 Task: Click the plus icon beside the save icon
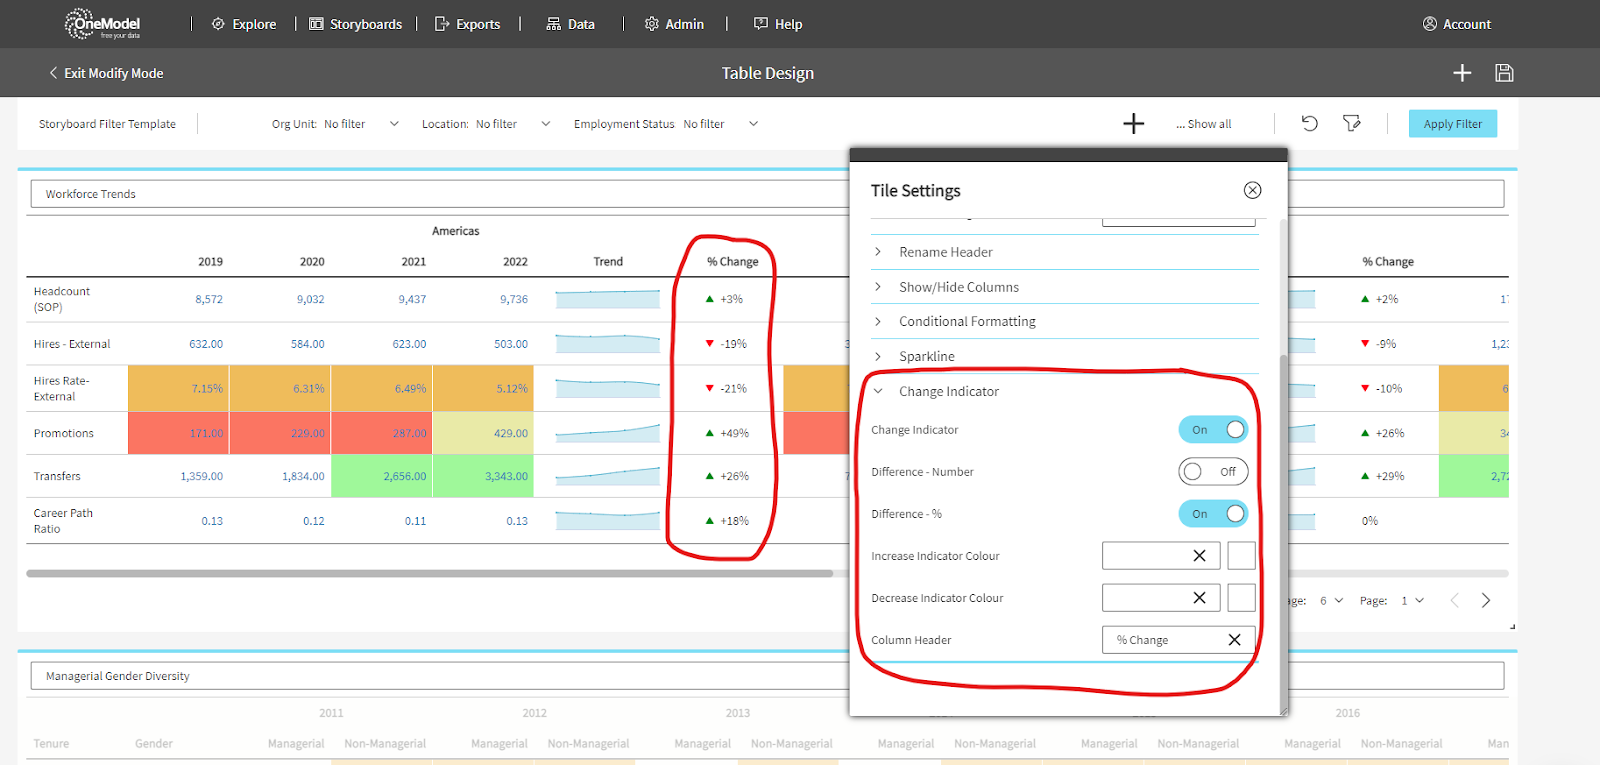pos(1462,73)
